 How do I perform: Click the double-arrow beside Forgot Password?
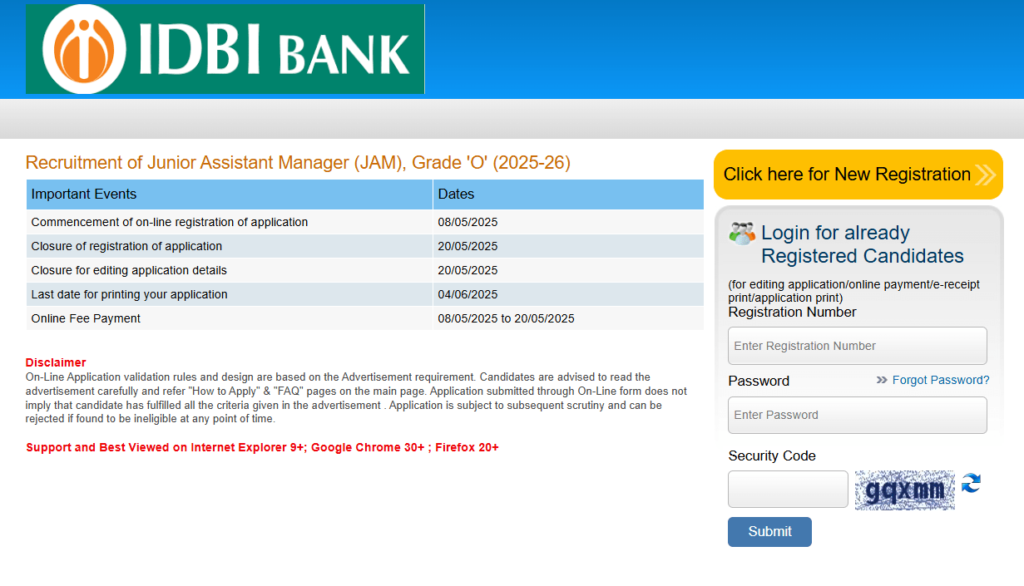(882, 380)
